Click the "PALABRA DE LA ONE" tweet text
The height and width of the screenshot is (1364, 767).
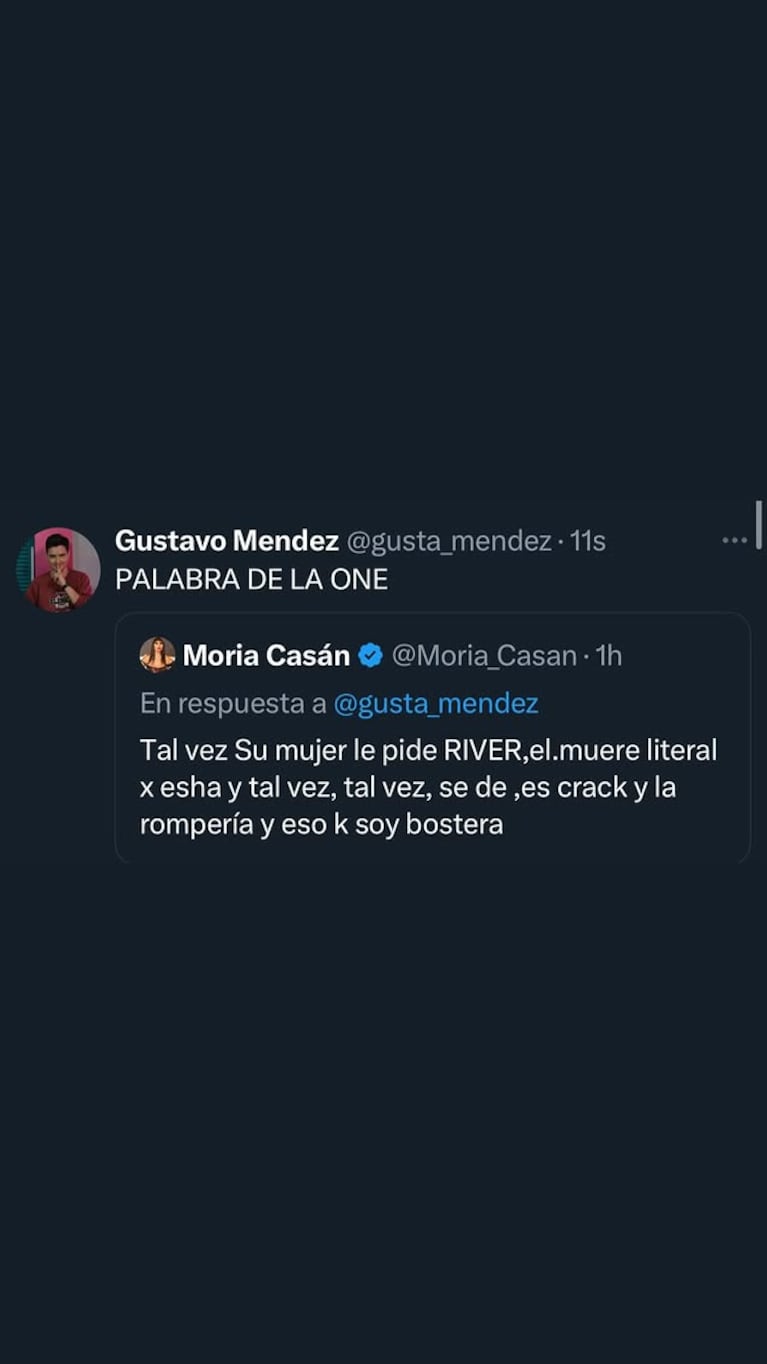251,579
